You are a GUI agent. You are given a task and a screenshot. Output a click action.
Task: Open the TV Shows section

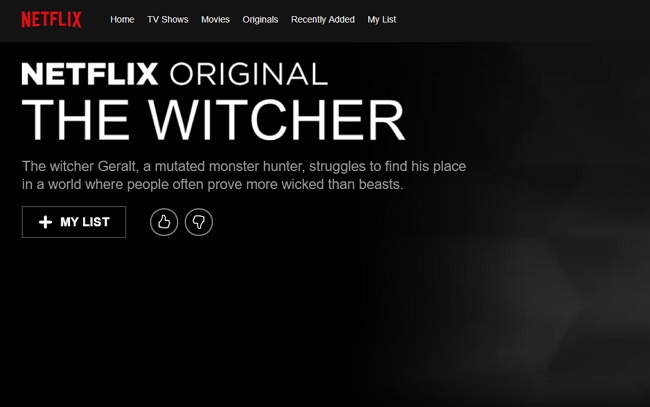coord(168,19)
